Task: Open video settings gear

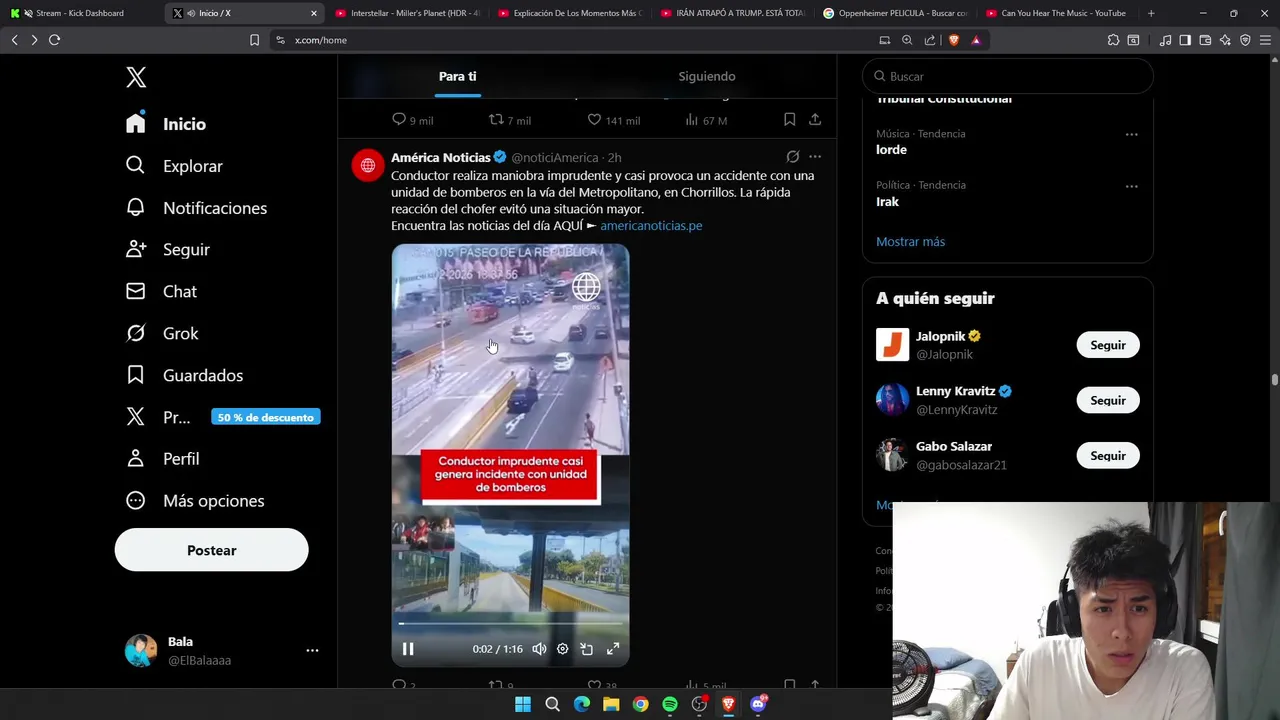Action: [x=563, y=649]
